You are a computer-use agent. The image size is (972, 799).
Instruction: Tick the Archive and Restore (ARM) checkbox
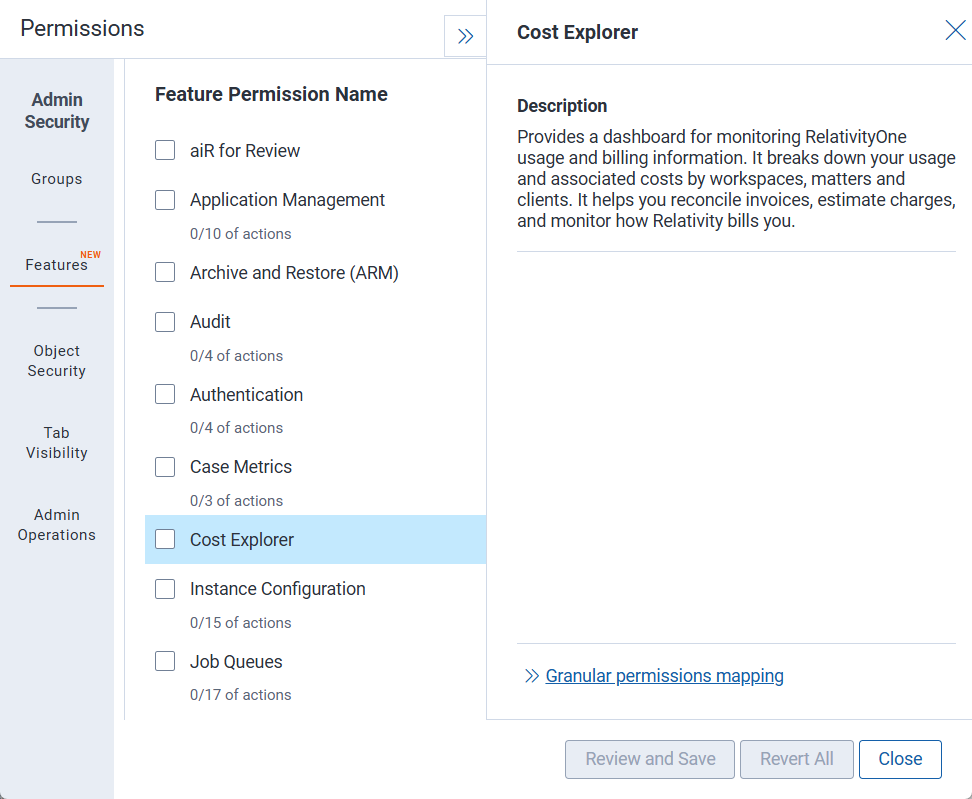coord(165,272)
